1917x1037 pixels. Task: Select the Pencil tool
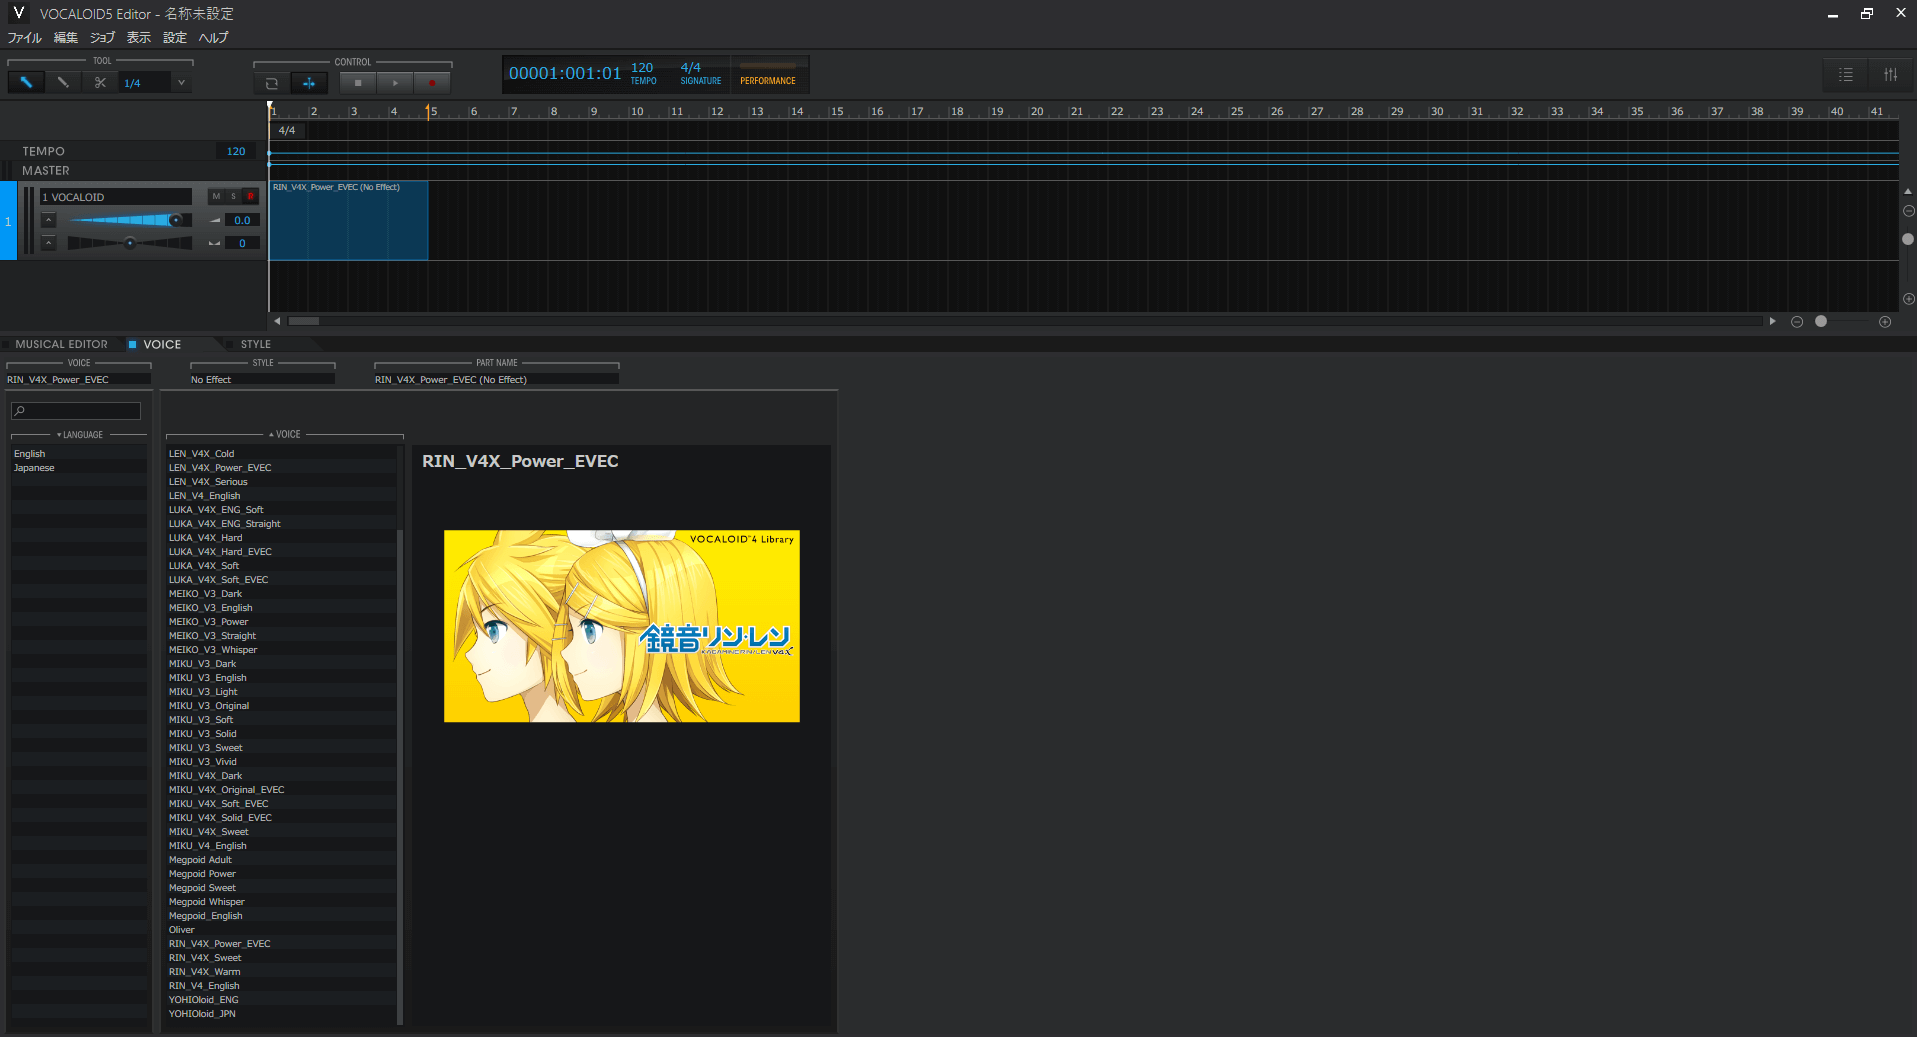coord(62,82)
